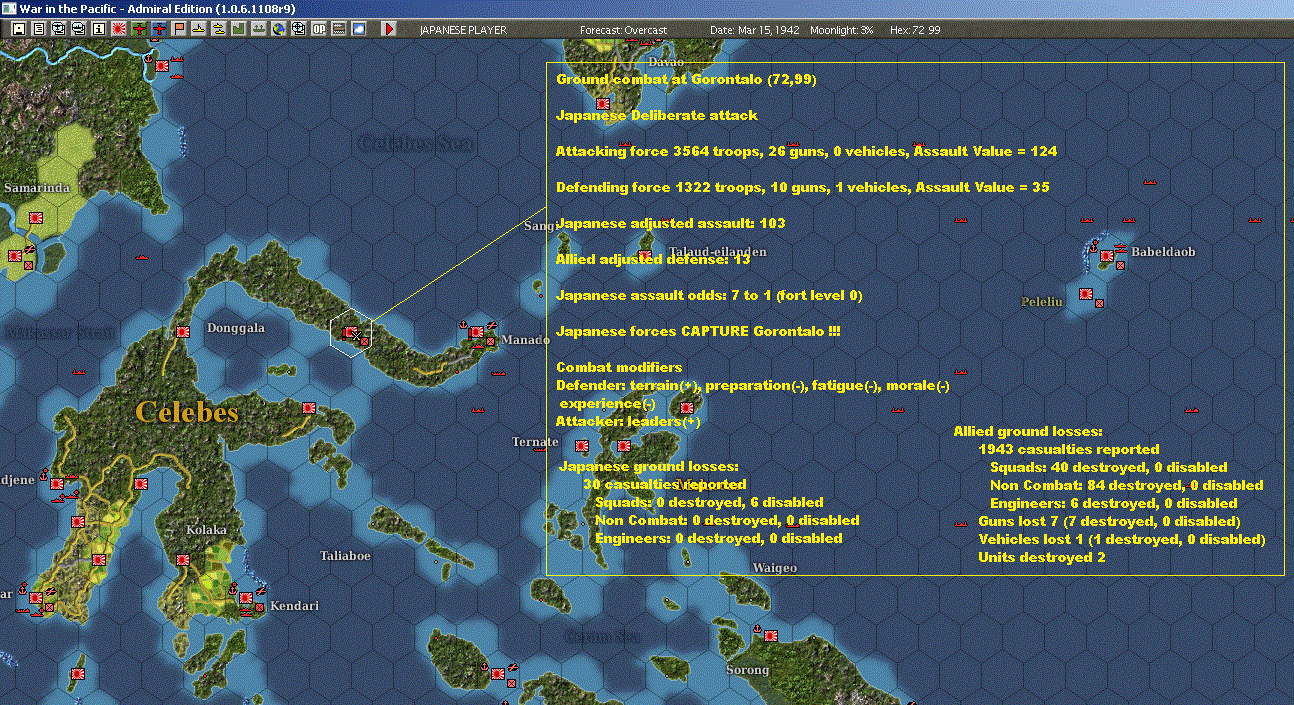
Task: Click the 'Celebes' island map label
Action: point(187,411)
